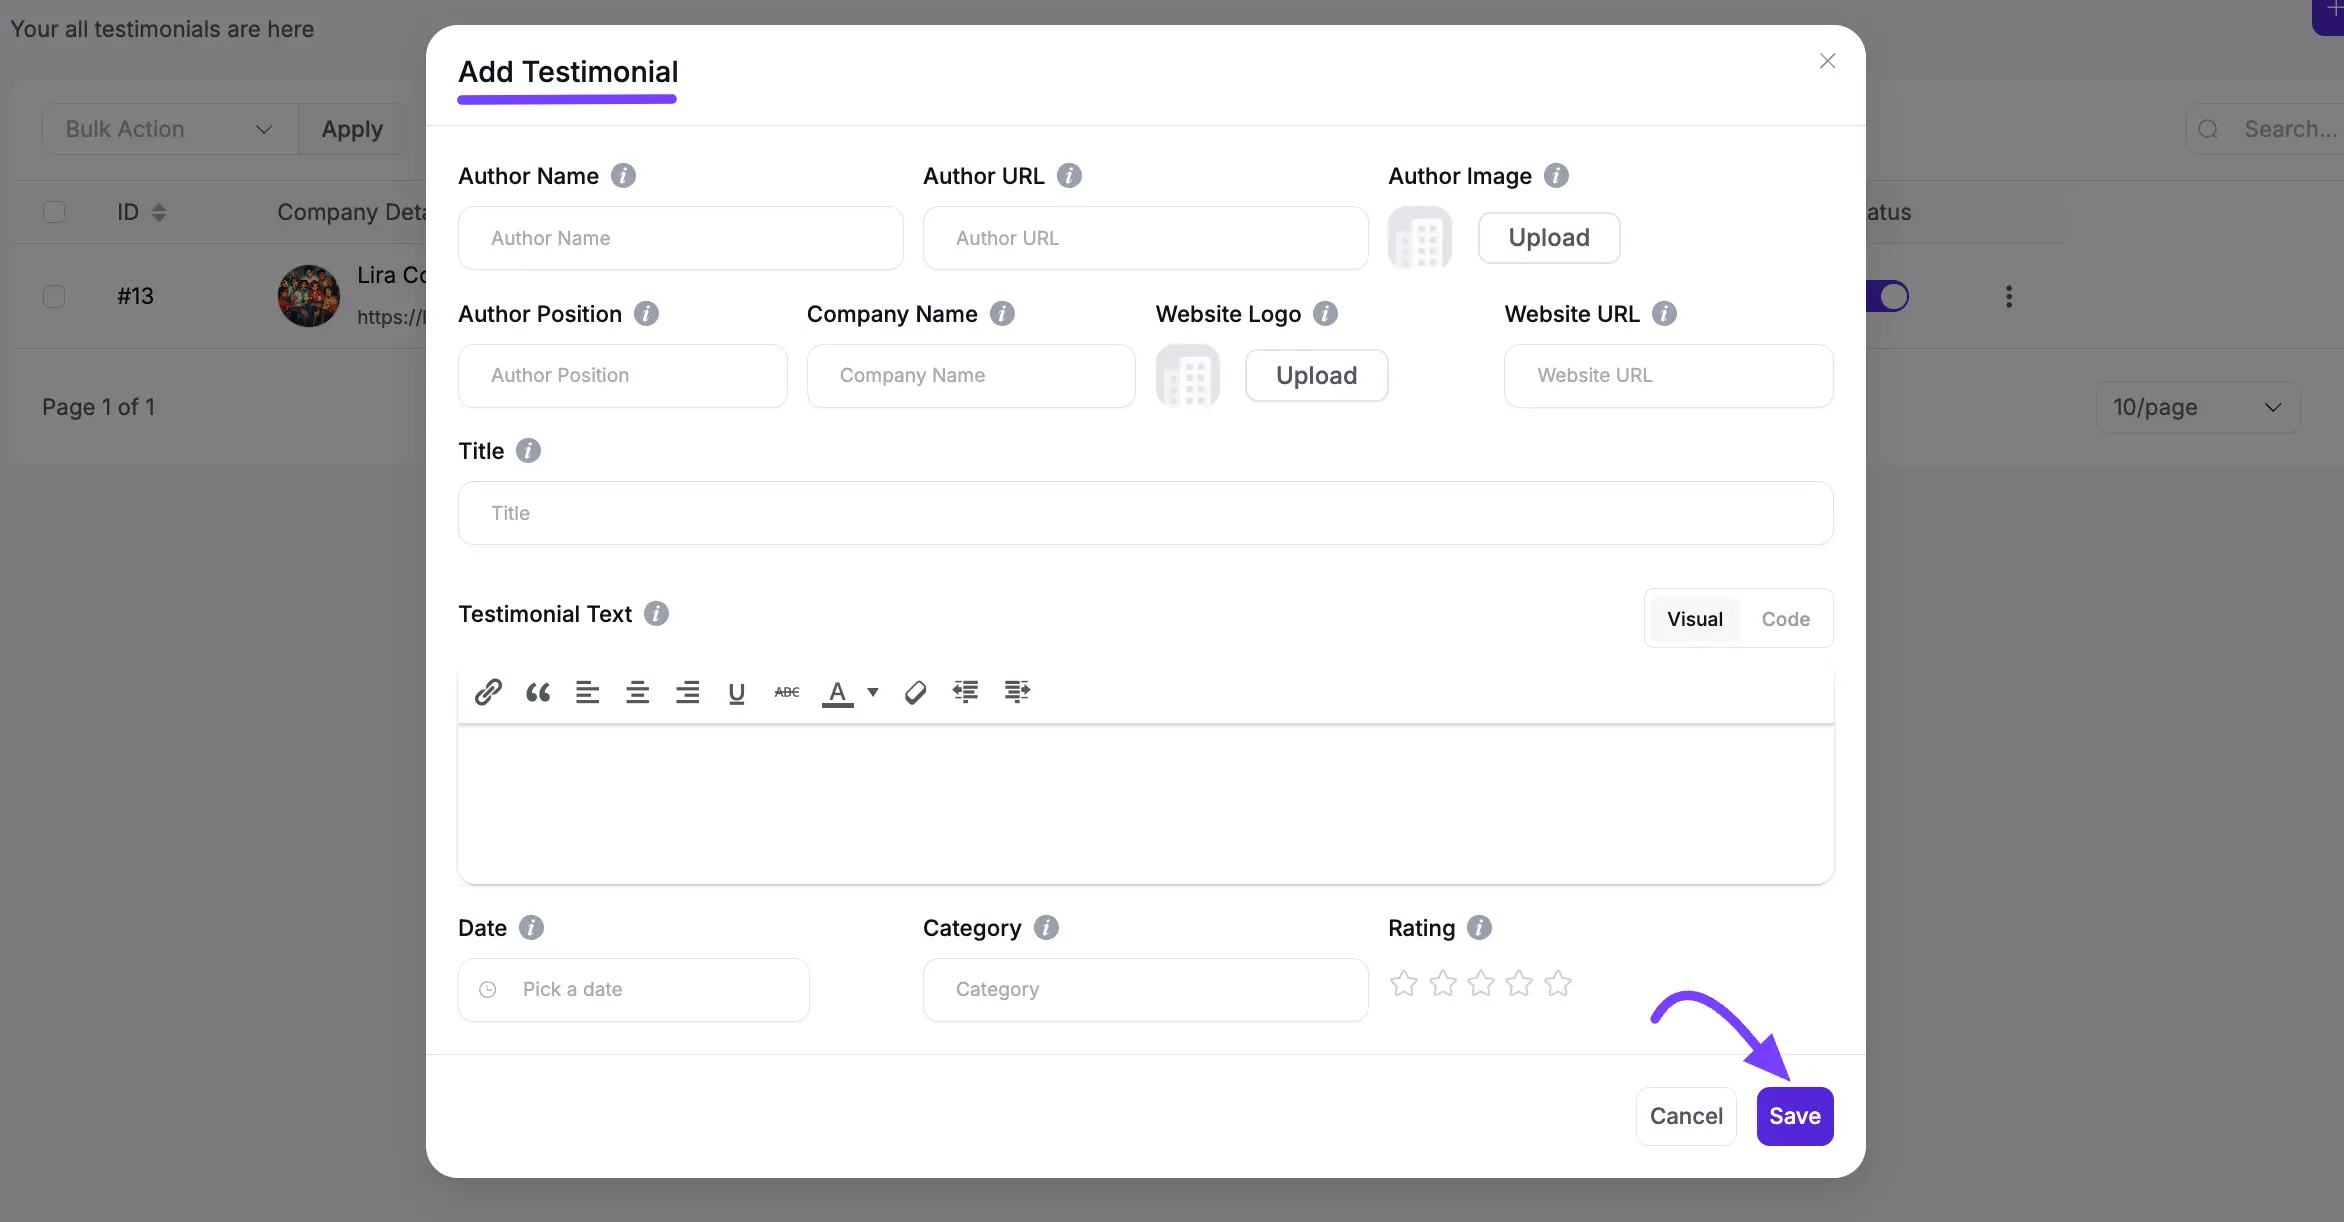Increase indent in testimonial editor
This screenshot has height=1222, width=2344.
[1017, 692]
